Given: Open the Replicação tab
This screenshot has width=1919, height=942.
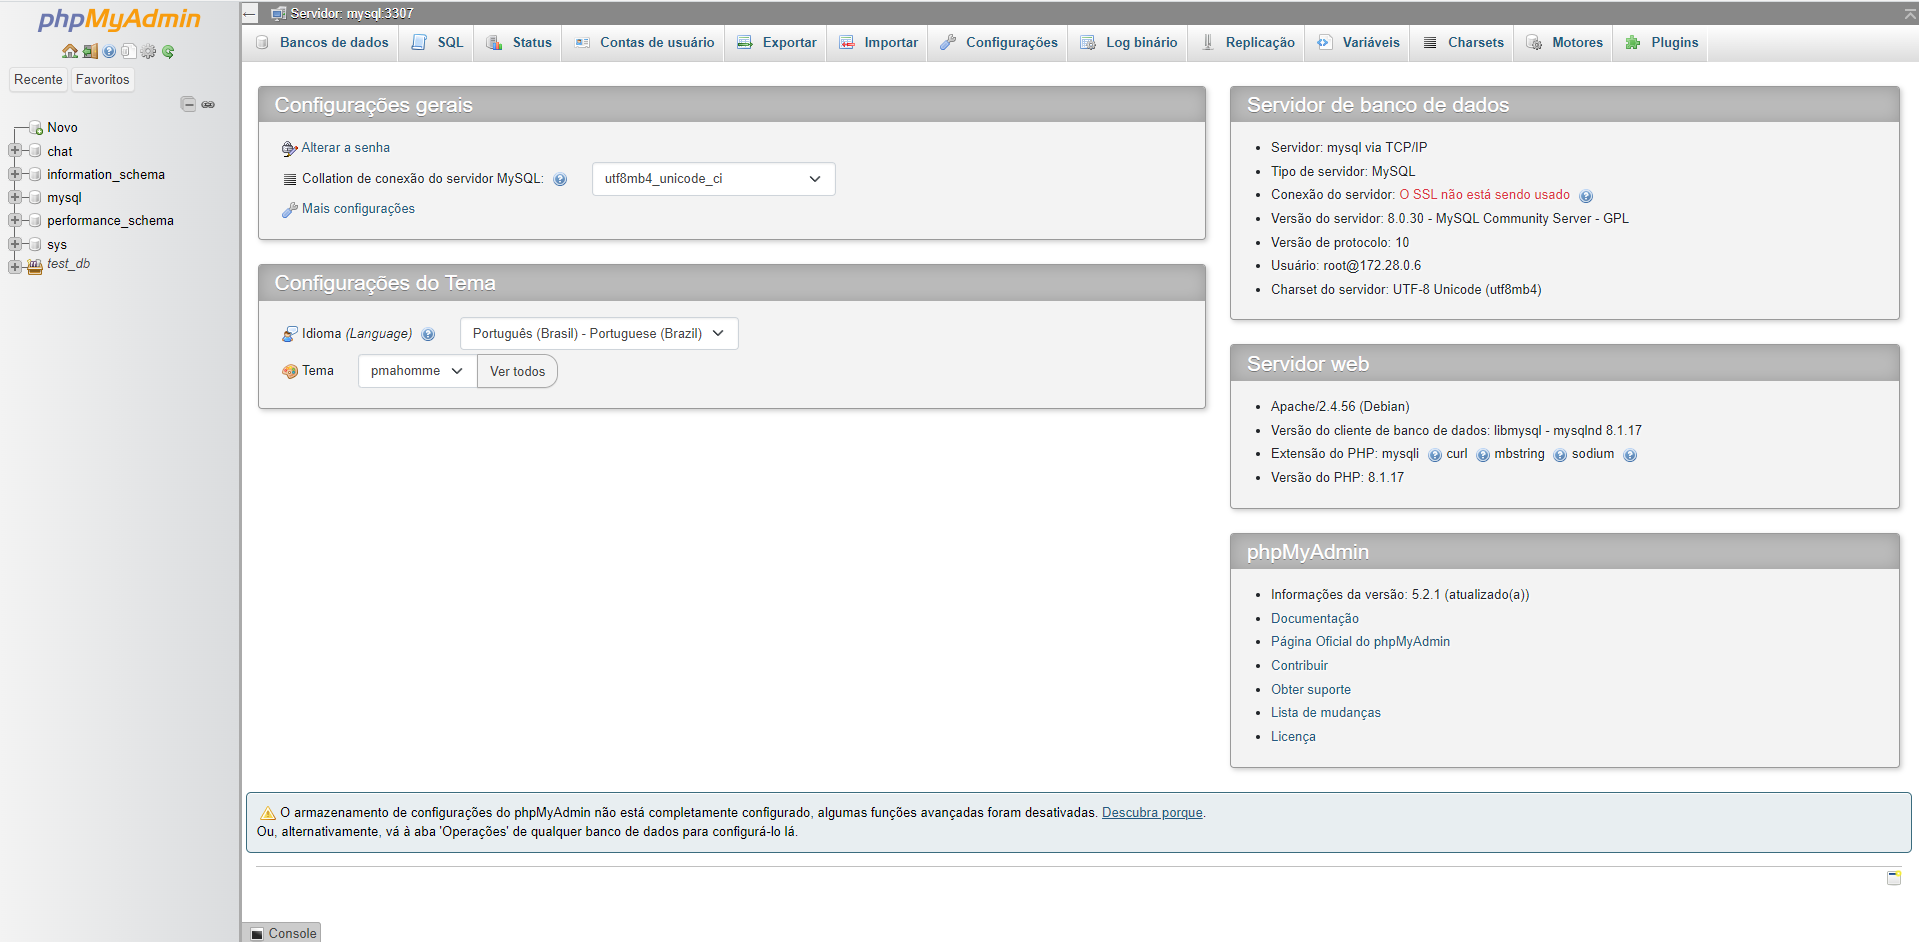Looking at the screenshot, I should coord(1248,43).
